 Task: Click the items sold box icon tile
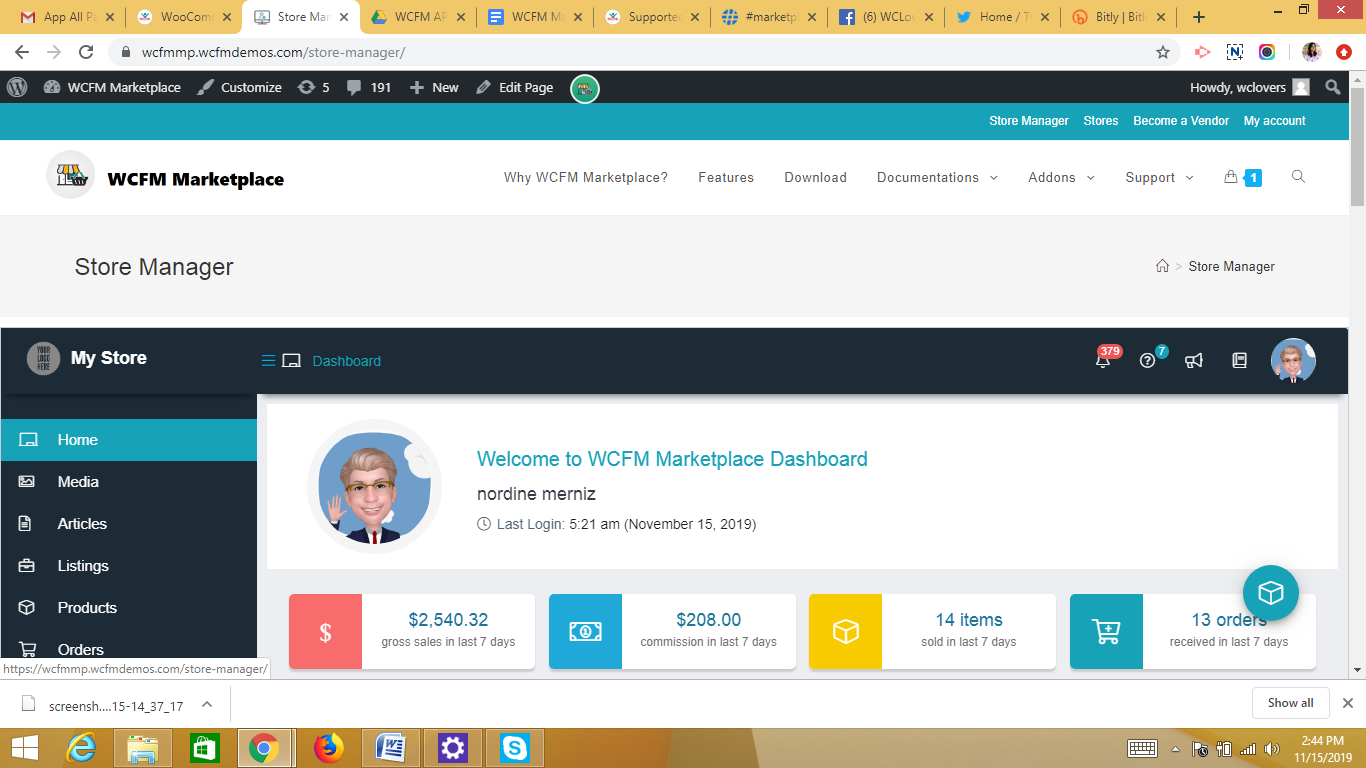pos(845,632)
